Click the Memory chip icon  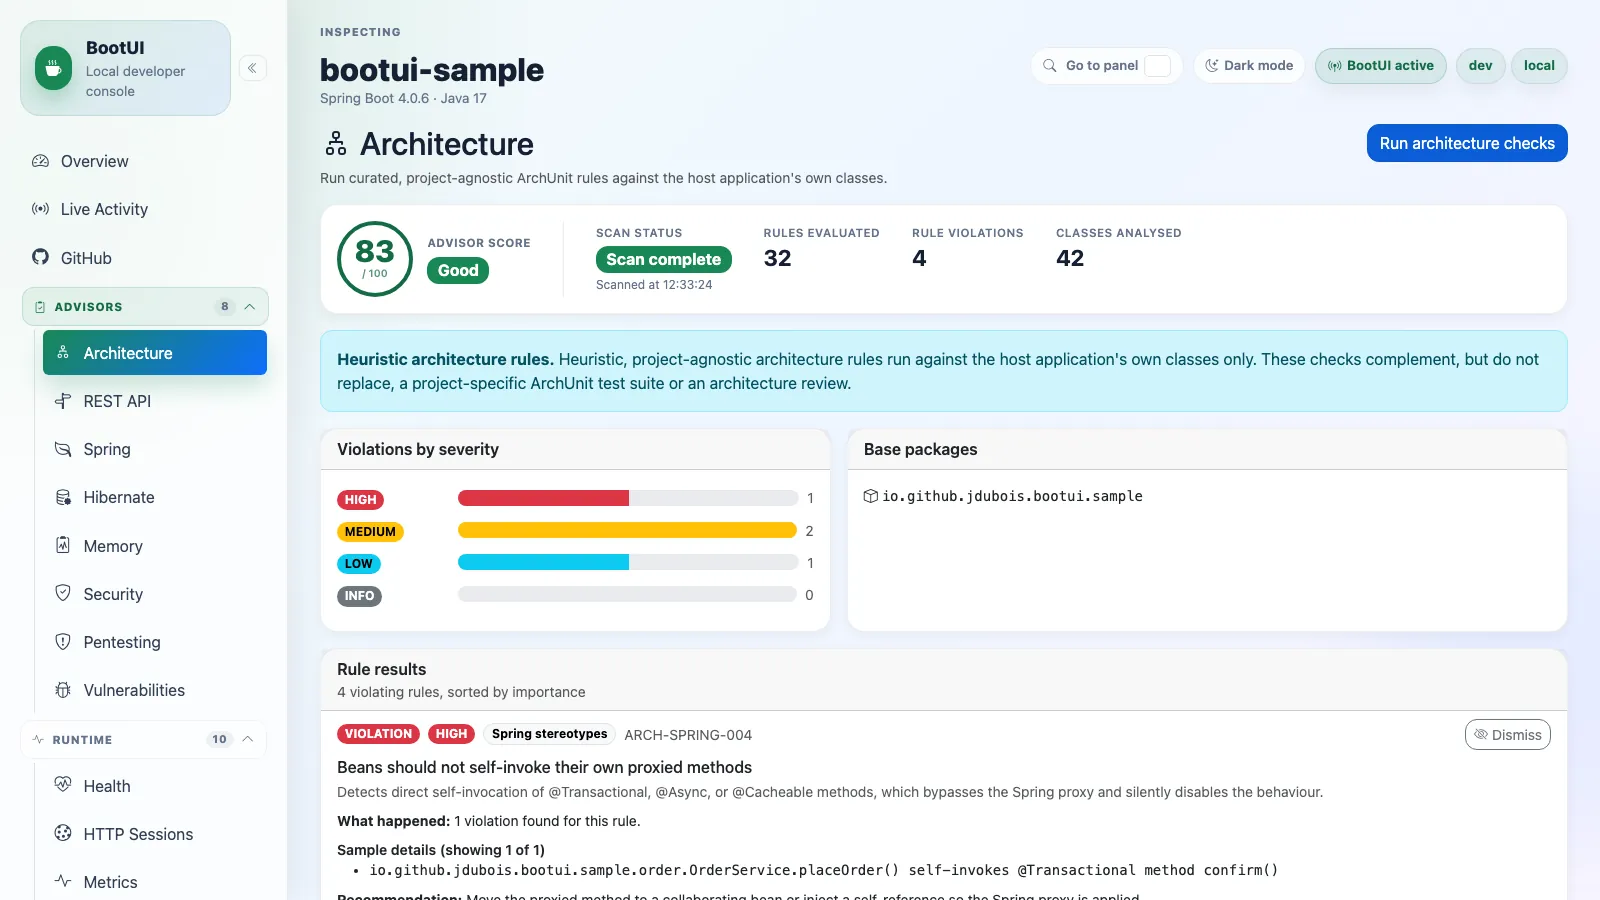coord(63,545)
